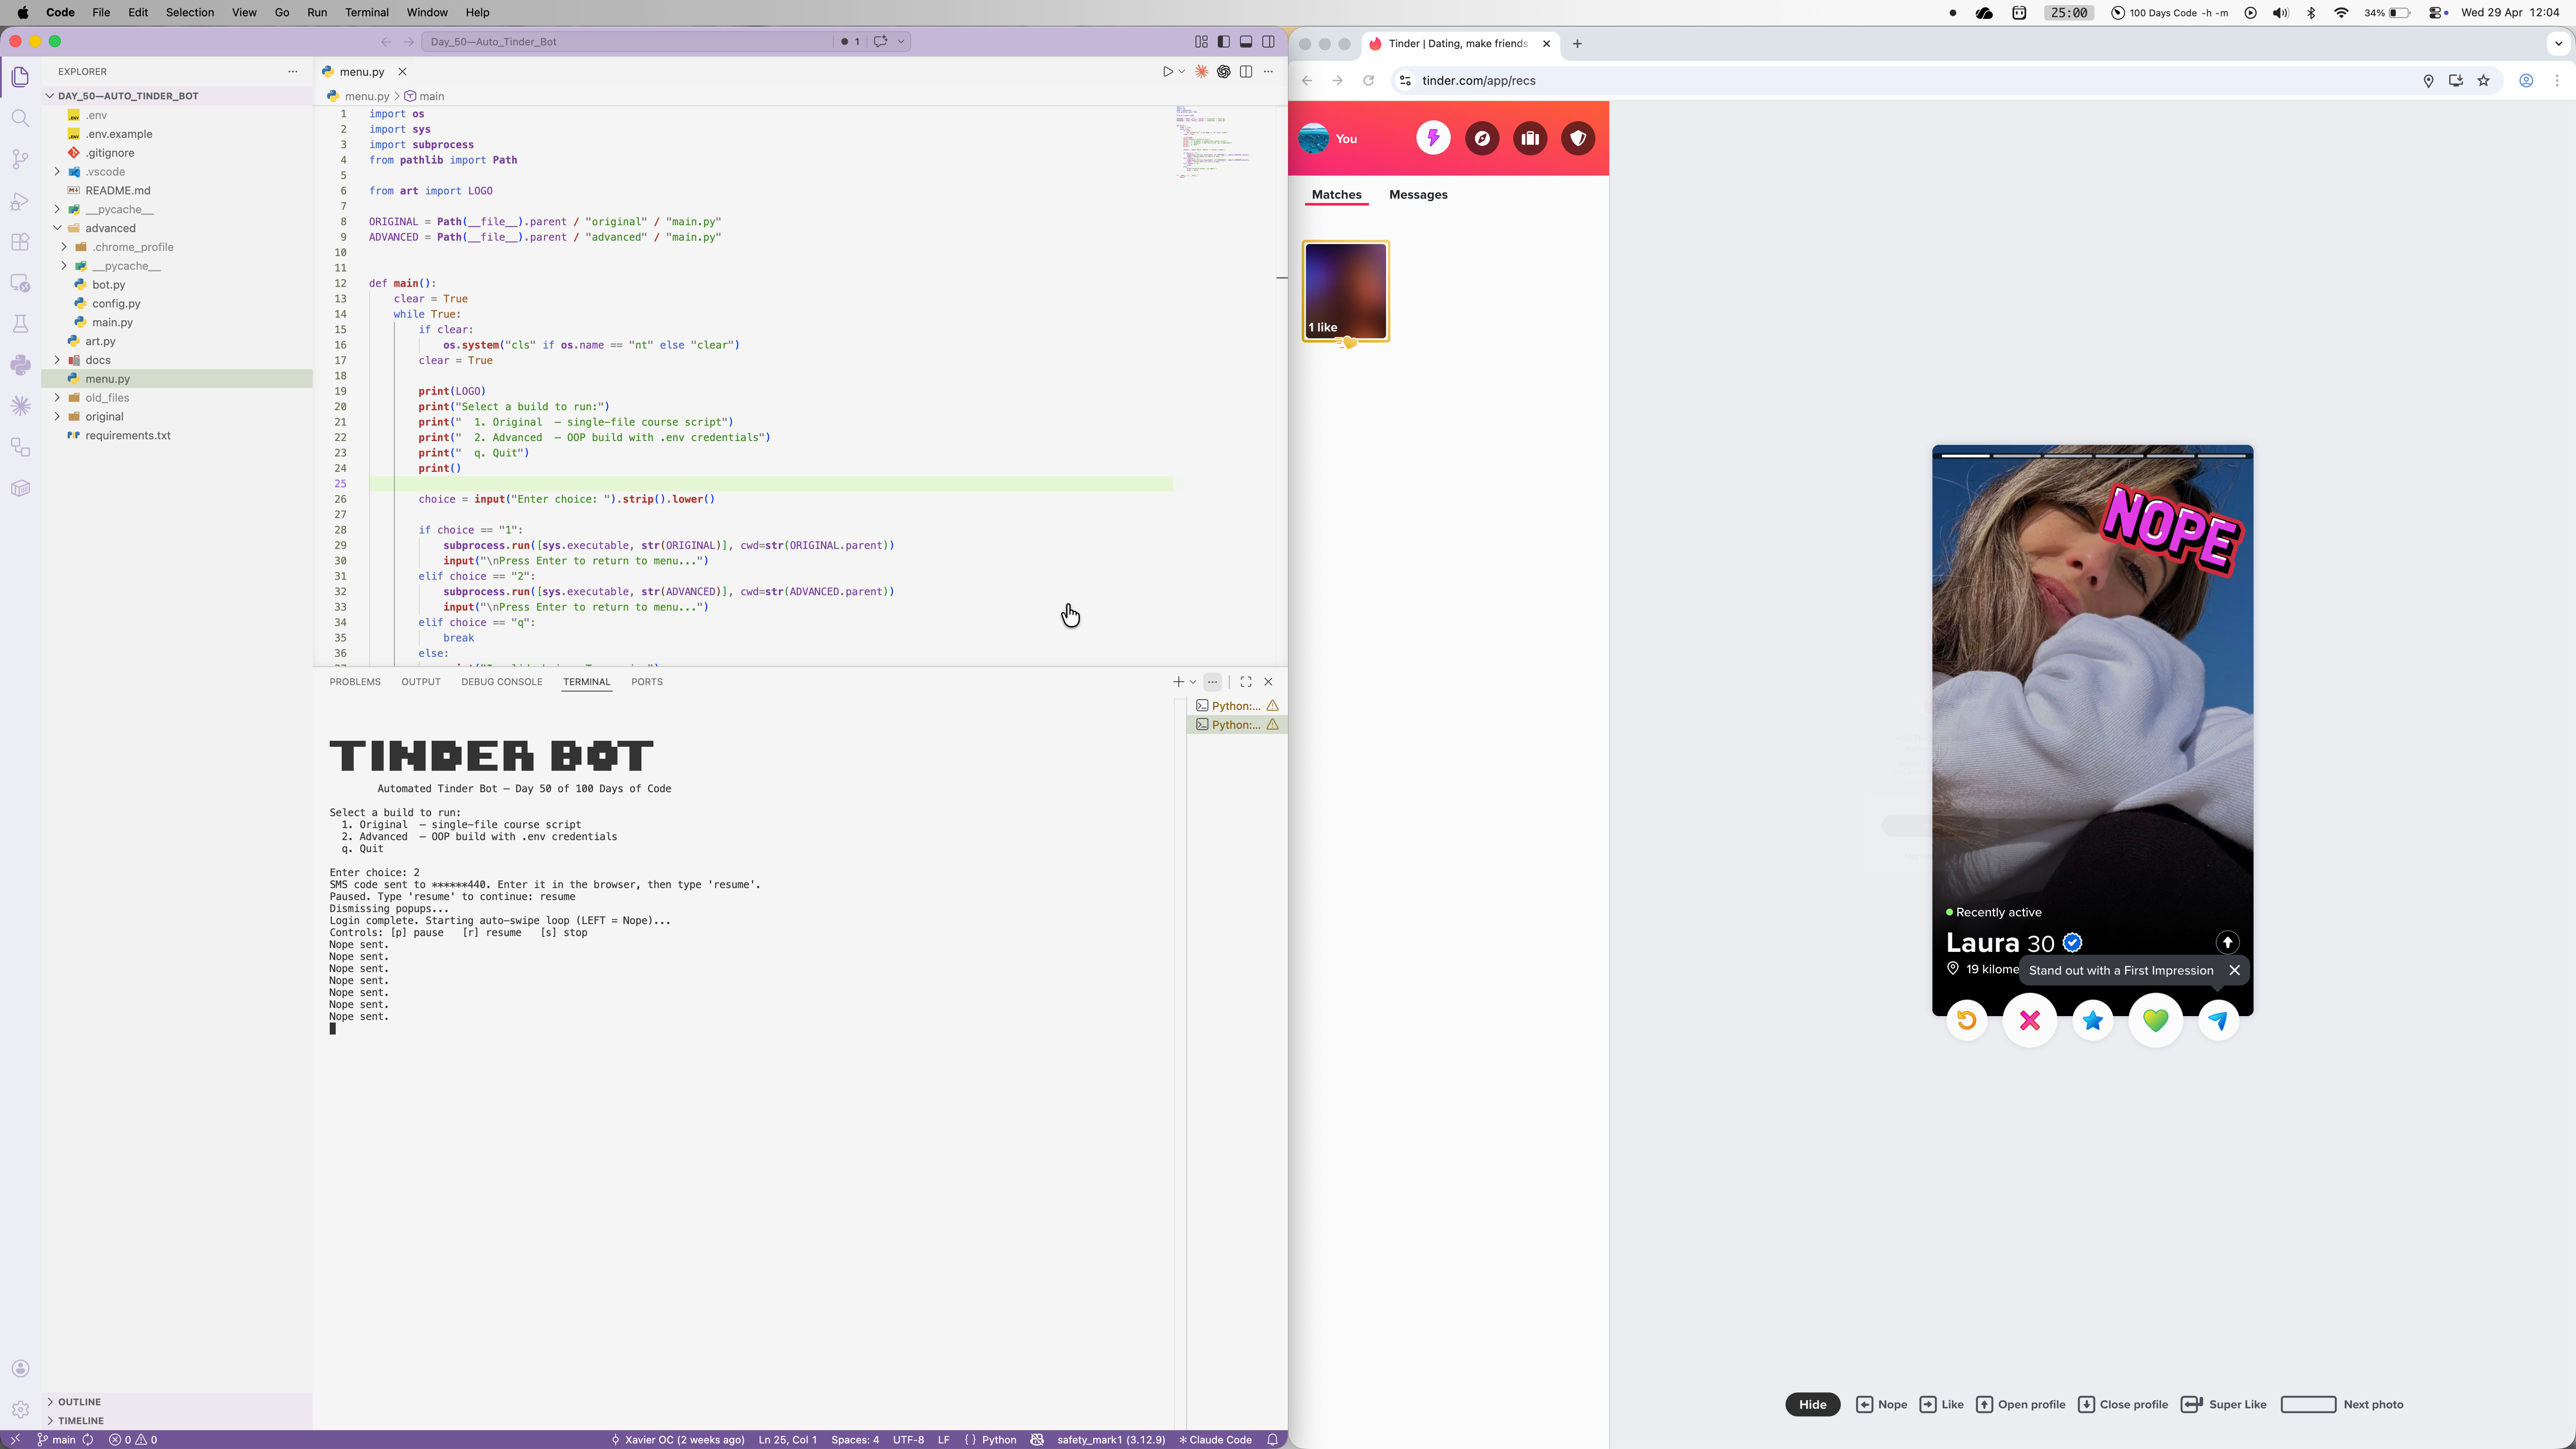Maximize the terminal panel size
2576x1449 pixels.
tap(1246, 682)
